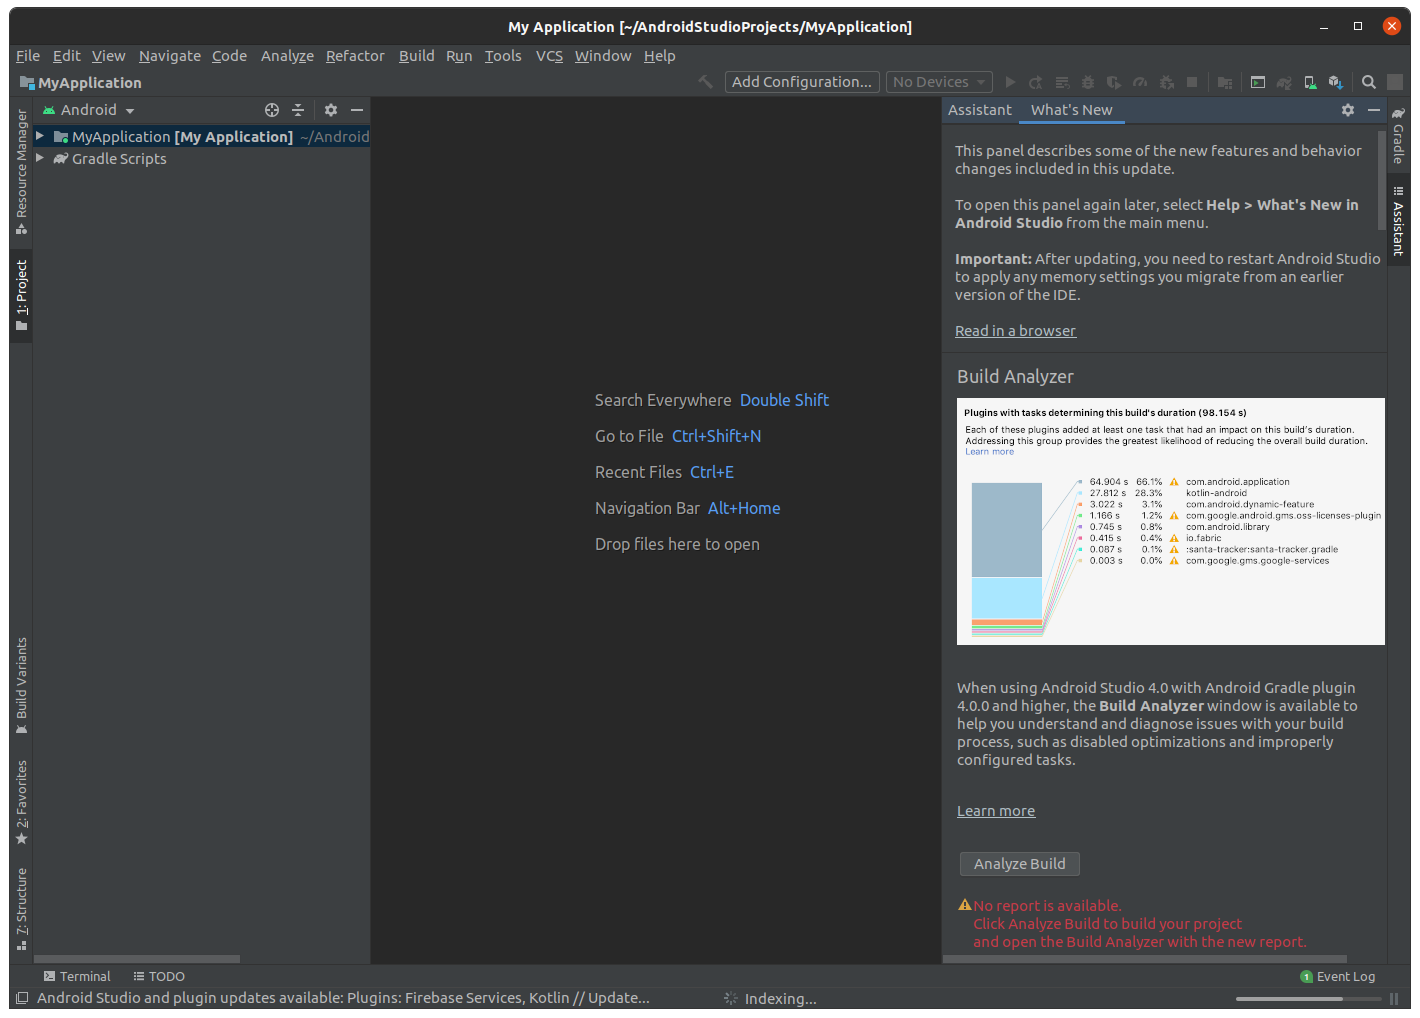Click the Debug app bug icon
The image size is (1420, 1018).
[x=1088, y=82]
